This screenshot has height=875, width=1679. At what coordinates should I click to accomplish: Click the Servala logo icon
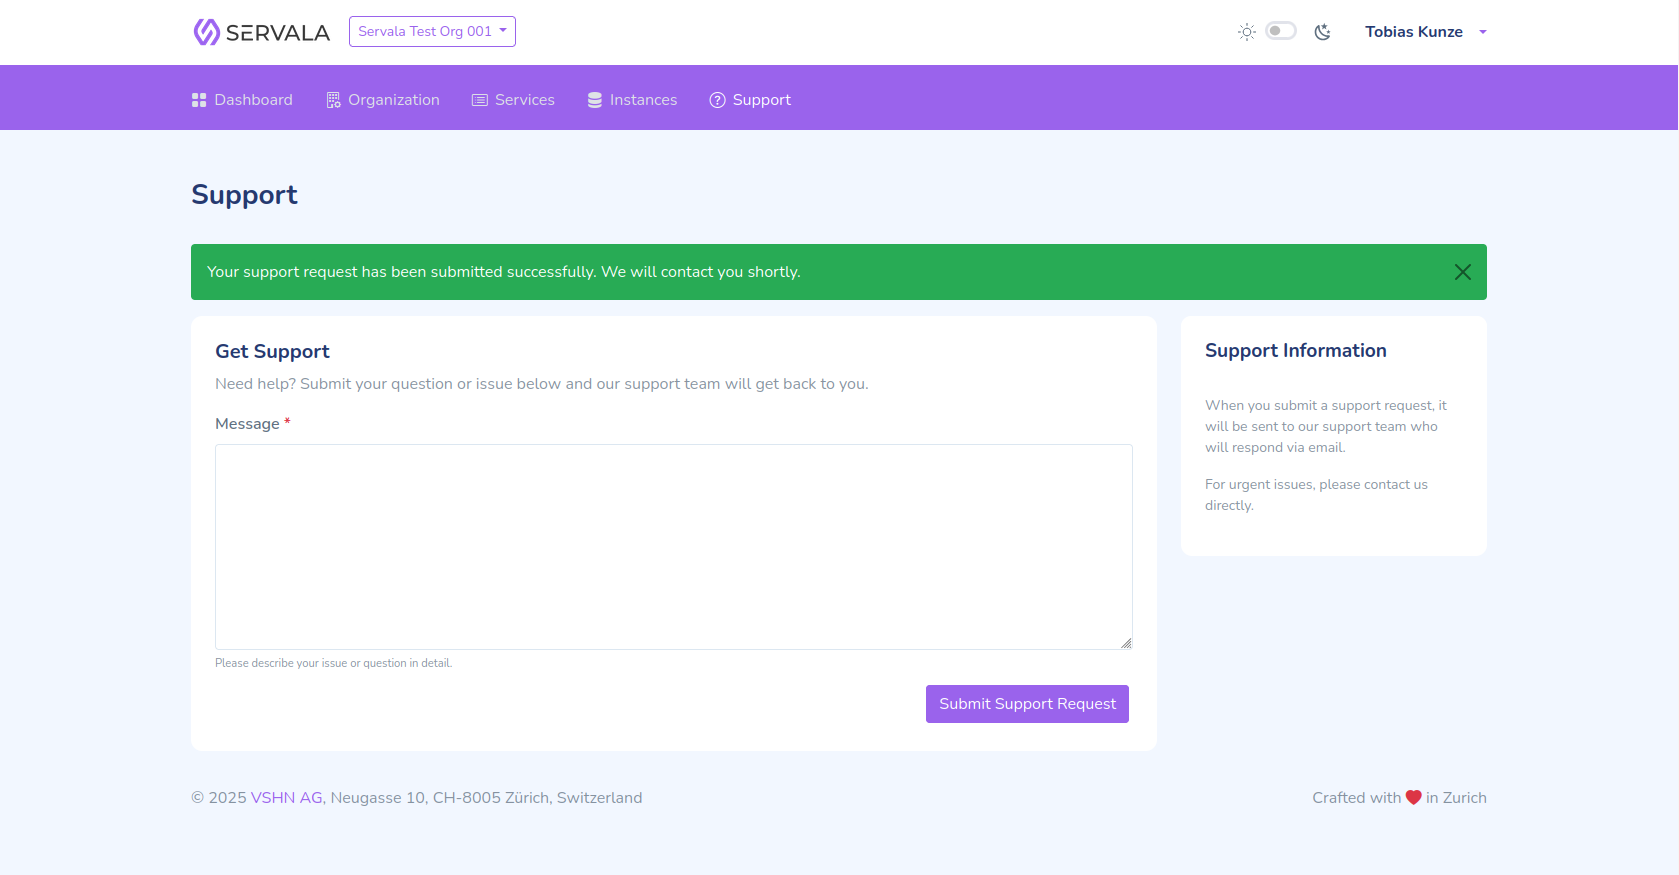pos(206,32)
